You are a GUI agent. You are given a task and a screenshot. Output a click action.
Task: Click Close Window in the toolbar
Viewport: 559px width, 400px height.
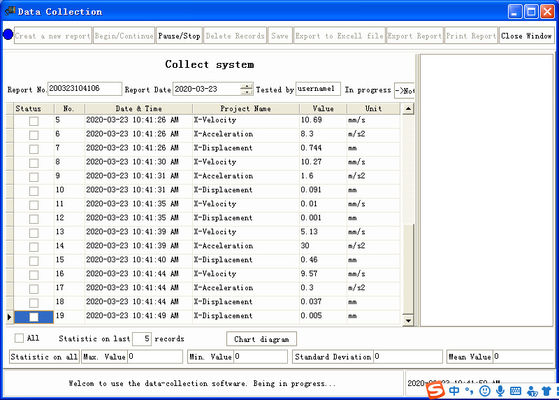(x=526, y=36)
